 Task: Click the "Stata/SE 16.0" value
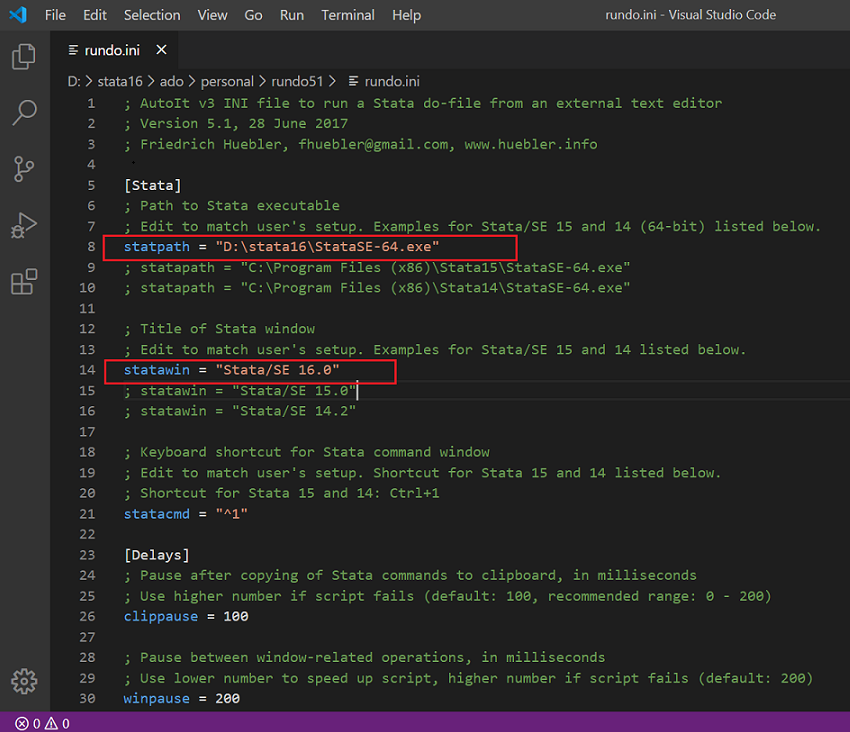pyautogui.click(x=278, y=370)
